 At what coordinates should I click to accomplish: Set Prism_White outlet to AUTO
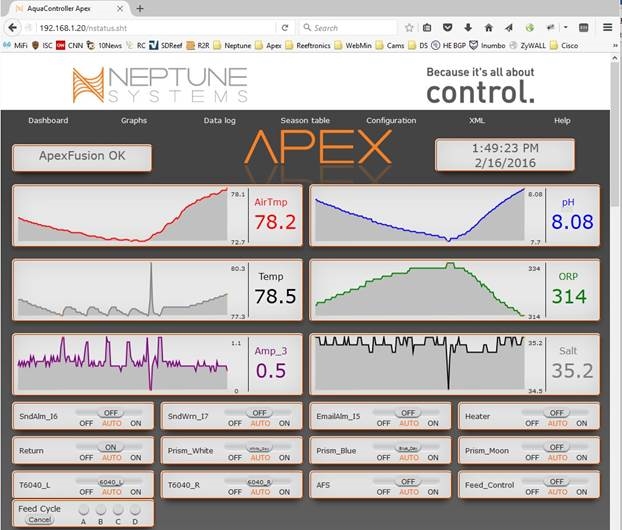pos(260,457)
